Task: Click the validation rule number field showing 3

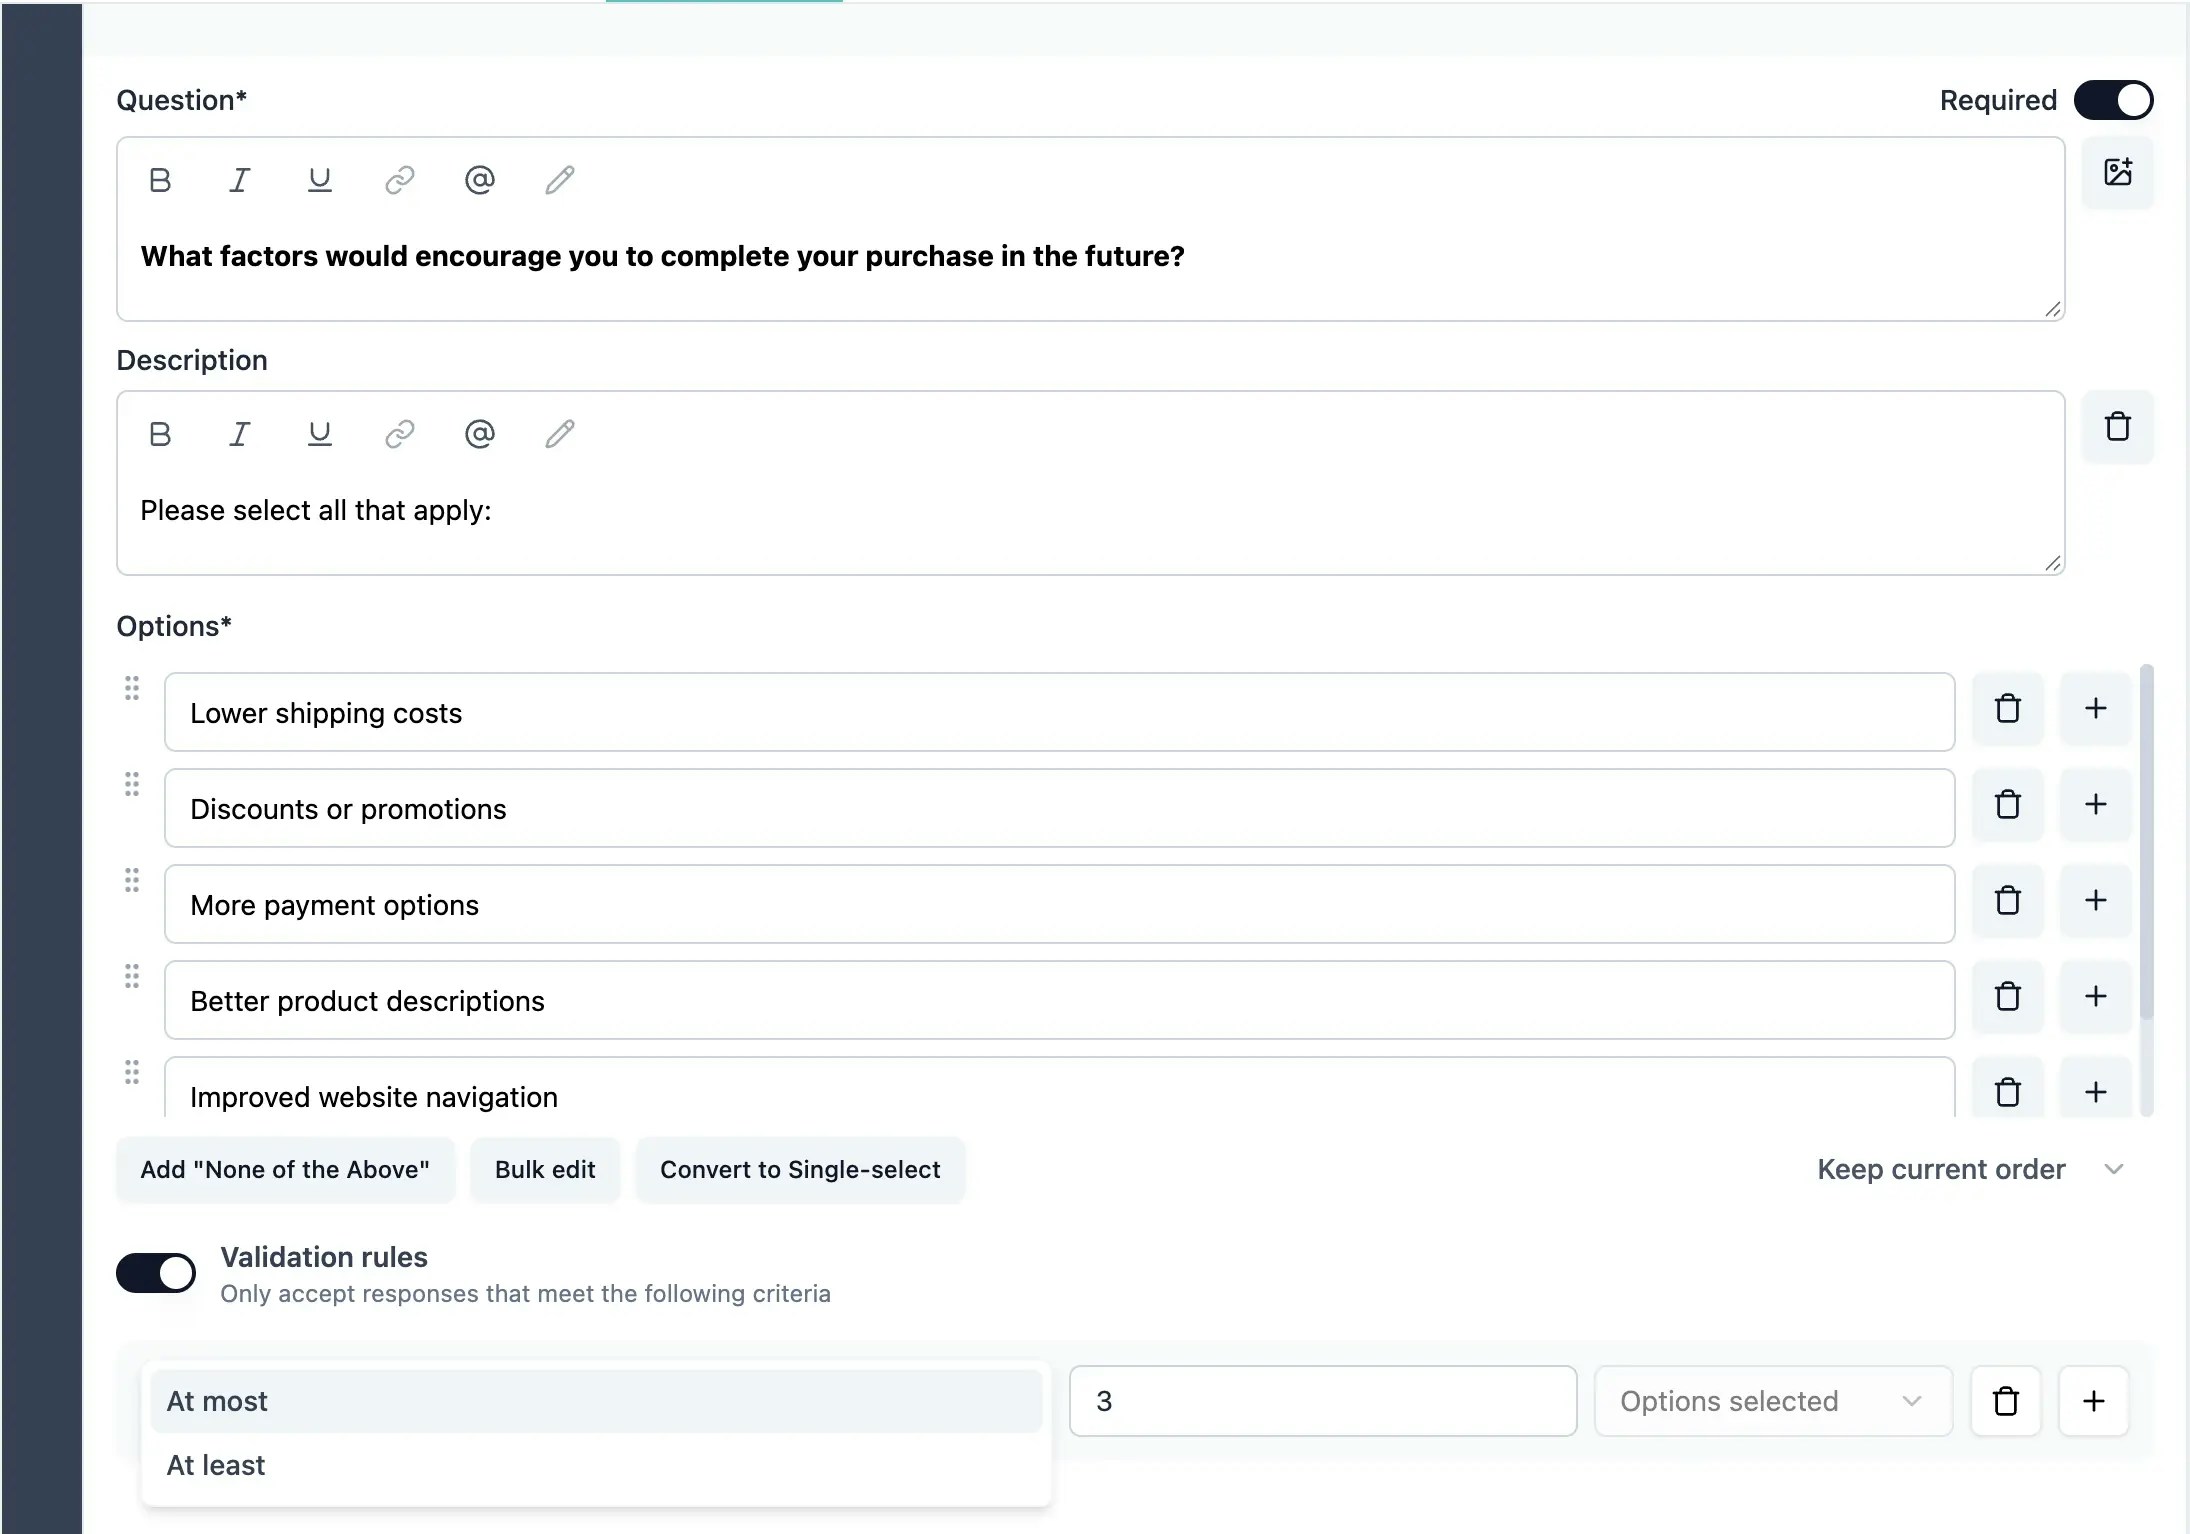Action: (1321, 1400)
